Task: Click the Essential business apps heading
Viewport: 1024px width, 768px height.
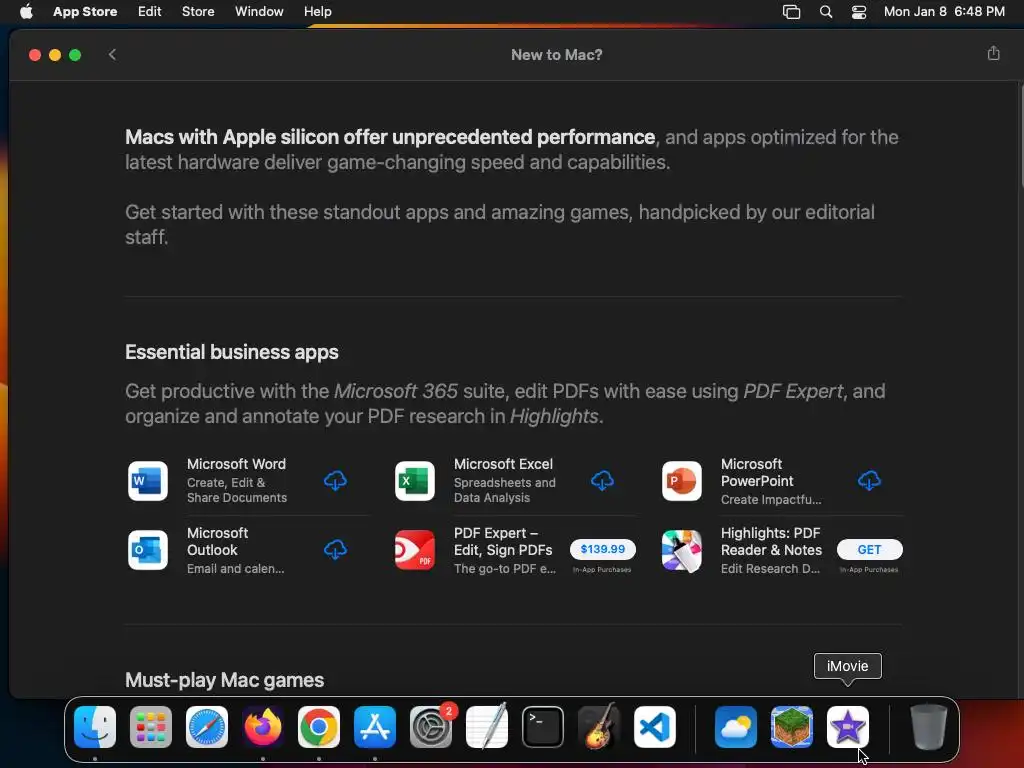Action: [232, 352]
